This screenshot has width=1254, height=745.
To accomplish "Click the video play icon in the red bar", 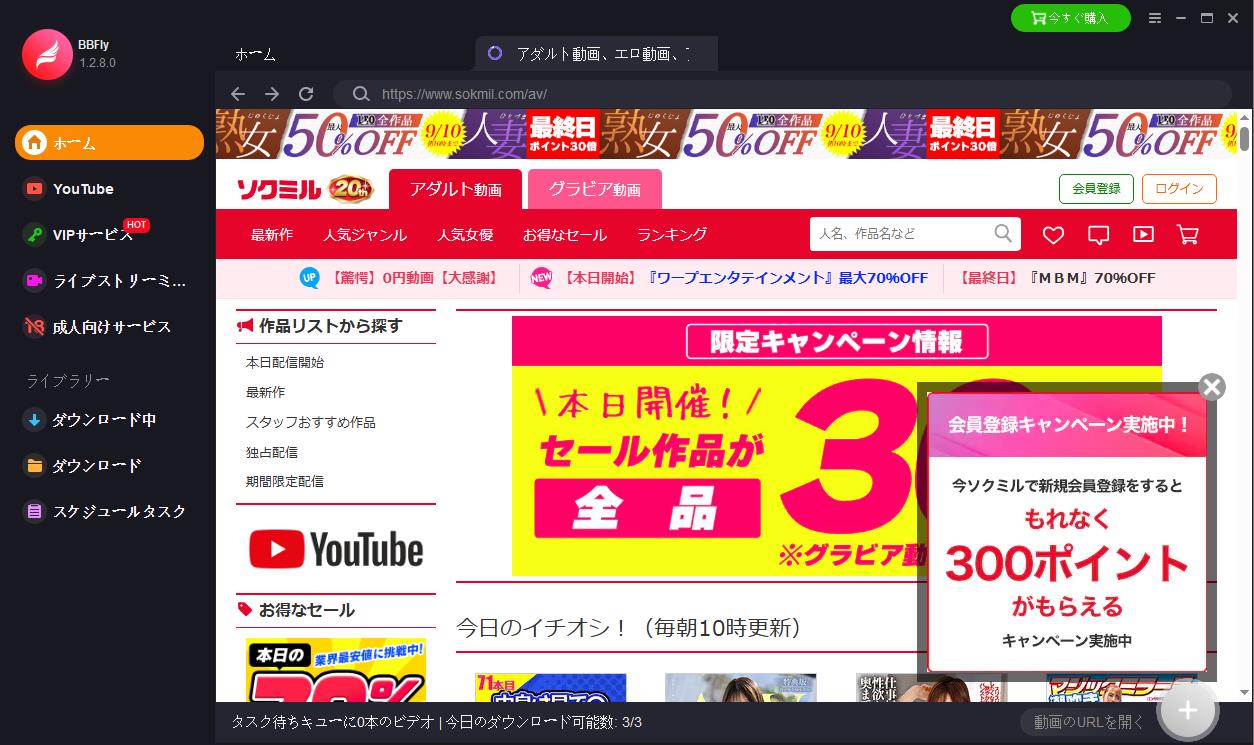I will click(x=1143, y=234).
